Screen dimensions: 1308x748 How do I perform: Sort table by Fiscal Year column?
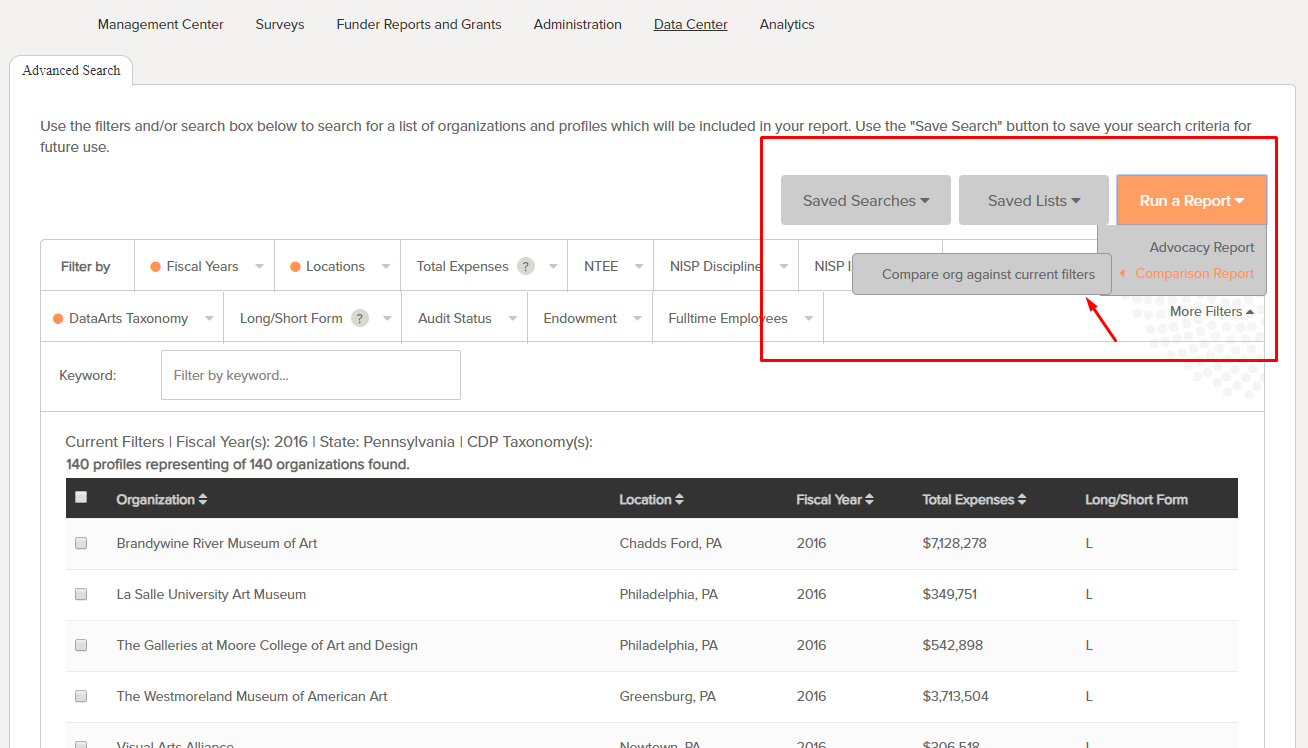click(869, 499)
